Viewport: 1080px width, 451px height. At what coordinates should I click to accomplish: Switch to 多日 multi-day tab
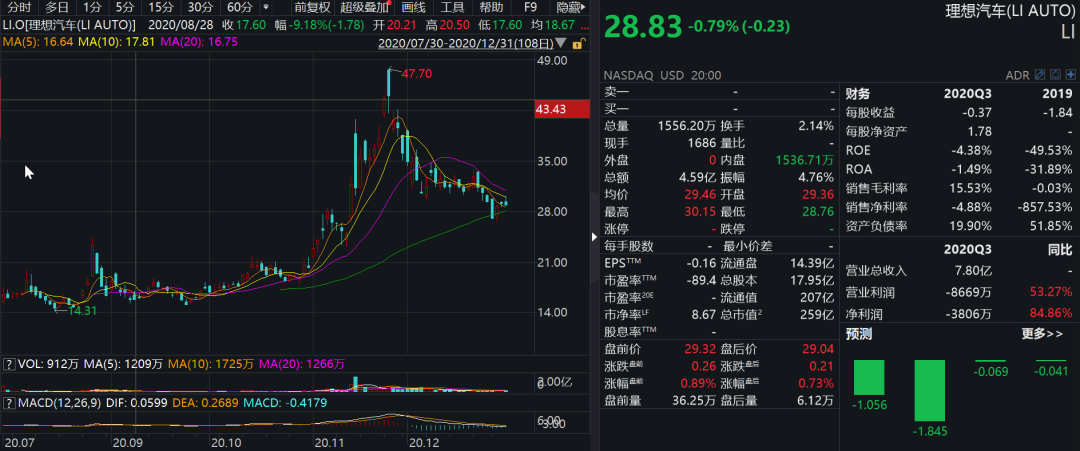click(x=57, y=8)
